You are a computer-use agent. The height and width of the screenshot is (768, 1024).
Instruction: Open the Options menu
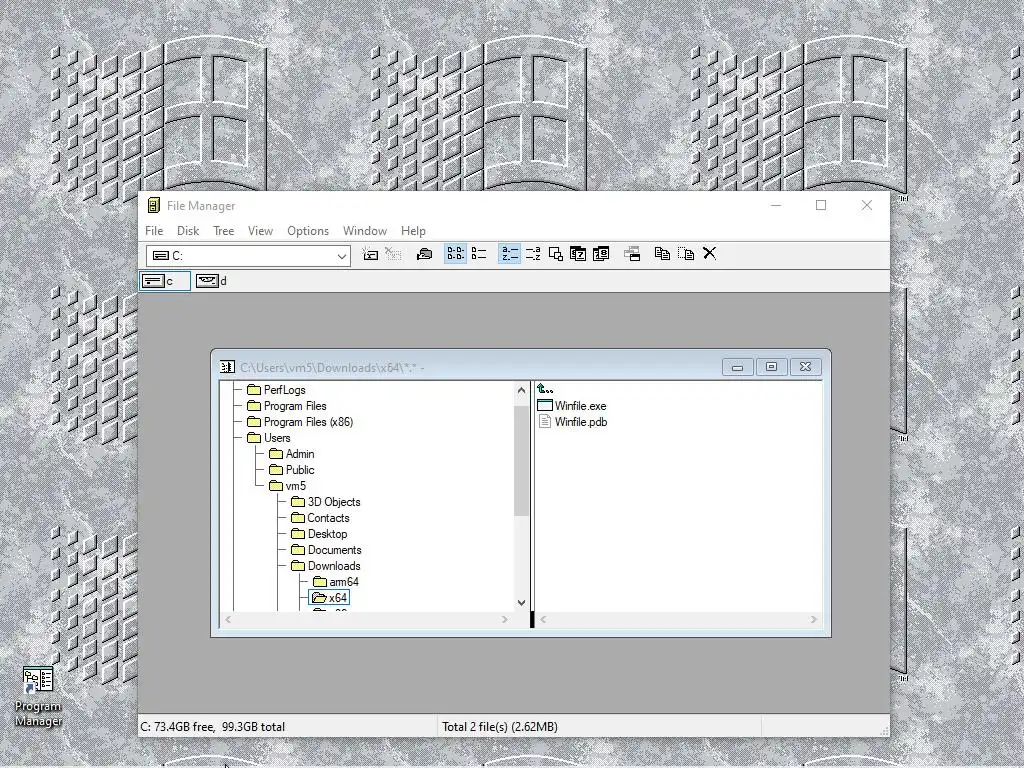click(308, 231)
